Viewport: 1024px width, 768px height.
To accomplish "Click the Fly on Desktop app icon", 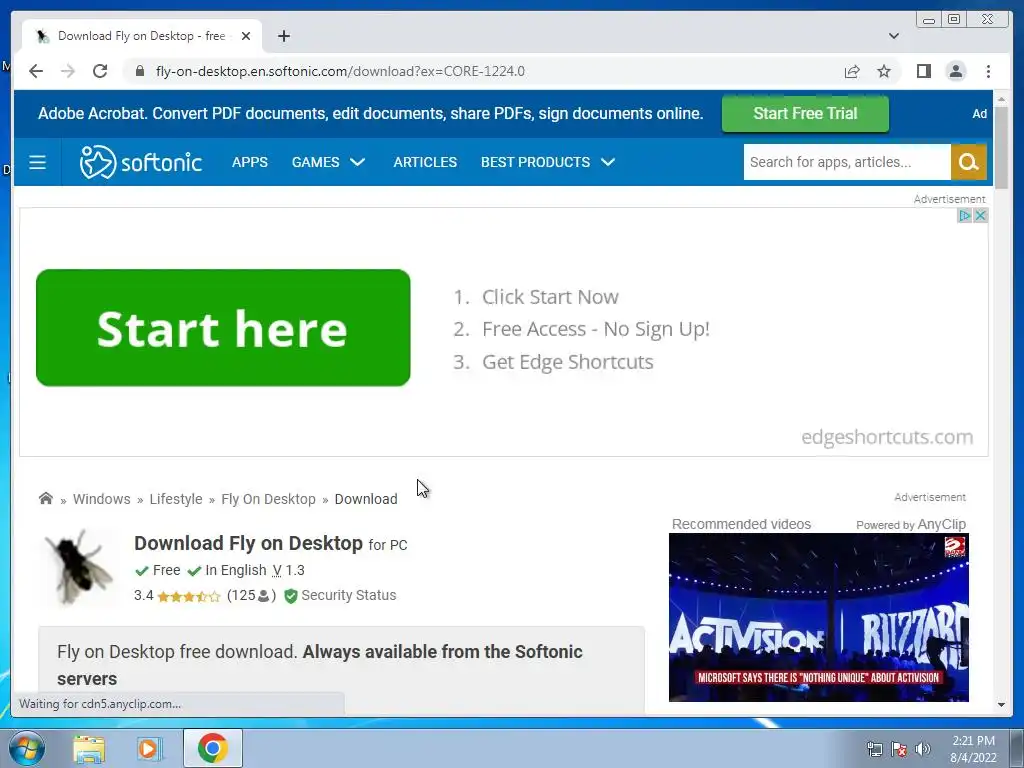I will tap(79, 567).
